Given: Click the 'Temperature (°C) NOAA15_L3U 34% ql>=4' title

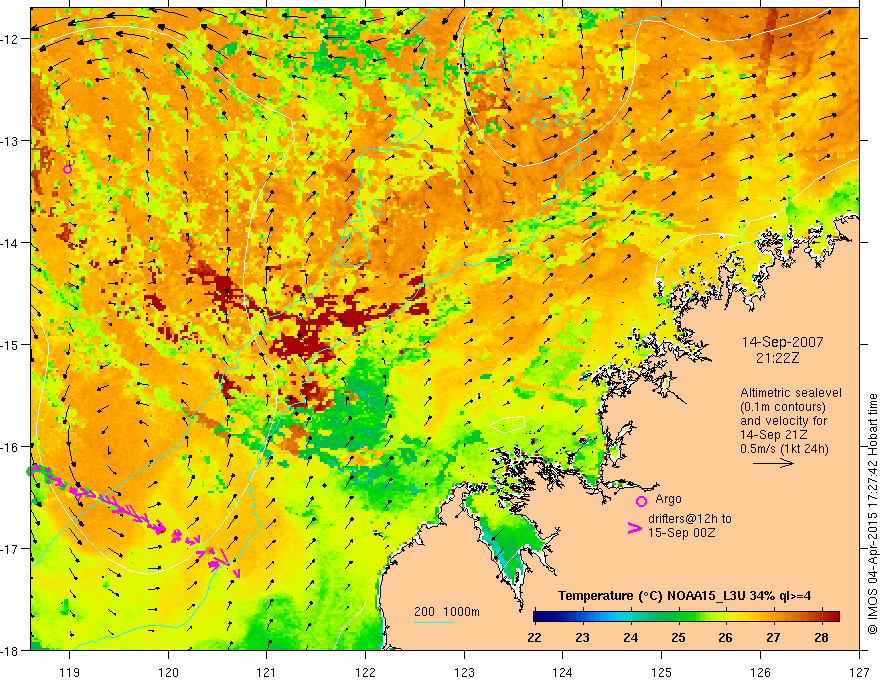Looking at the screenshot, I should point(684,596).
